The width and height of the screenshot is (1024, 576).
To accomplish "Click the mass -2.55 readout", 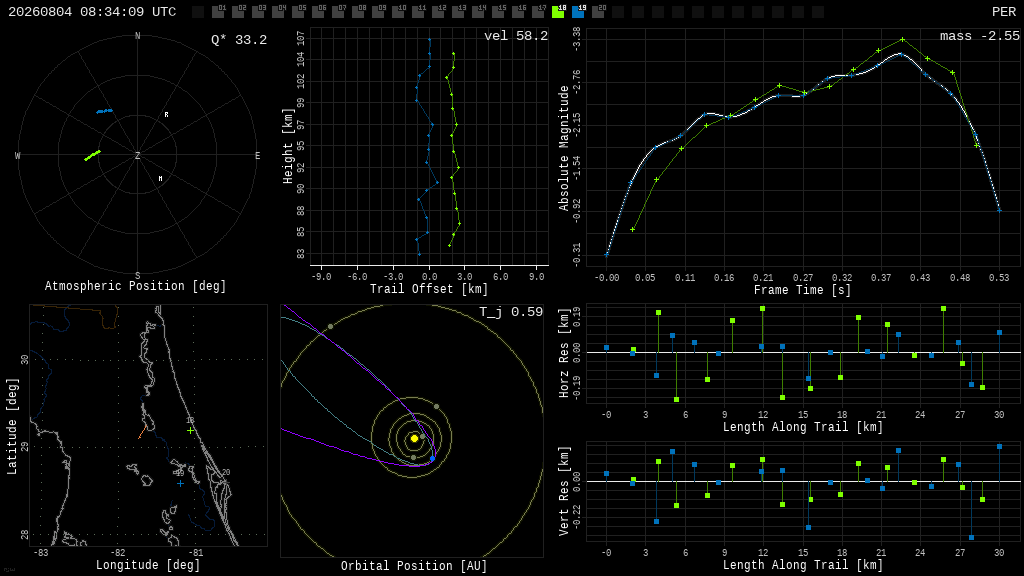I will click(x=980, y=36).
